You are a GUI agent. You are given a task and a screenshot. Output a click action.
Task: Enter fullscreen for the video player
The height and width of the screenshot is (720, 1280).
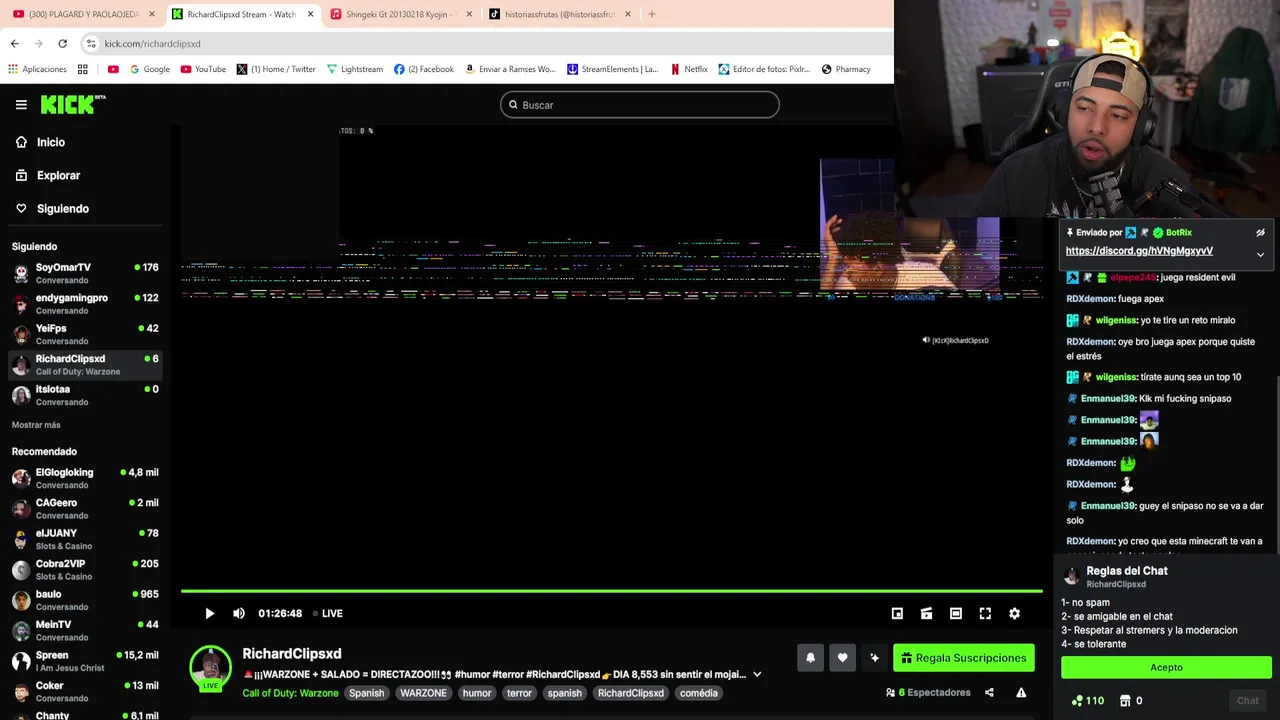click(985, 613)
